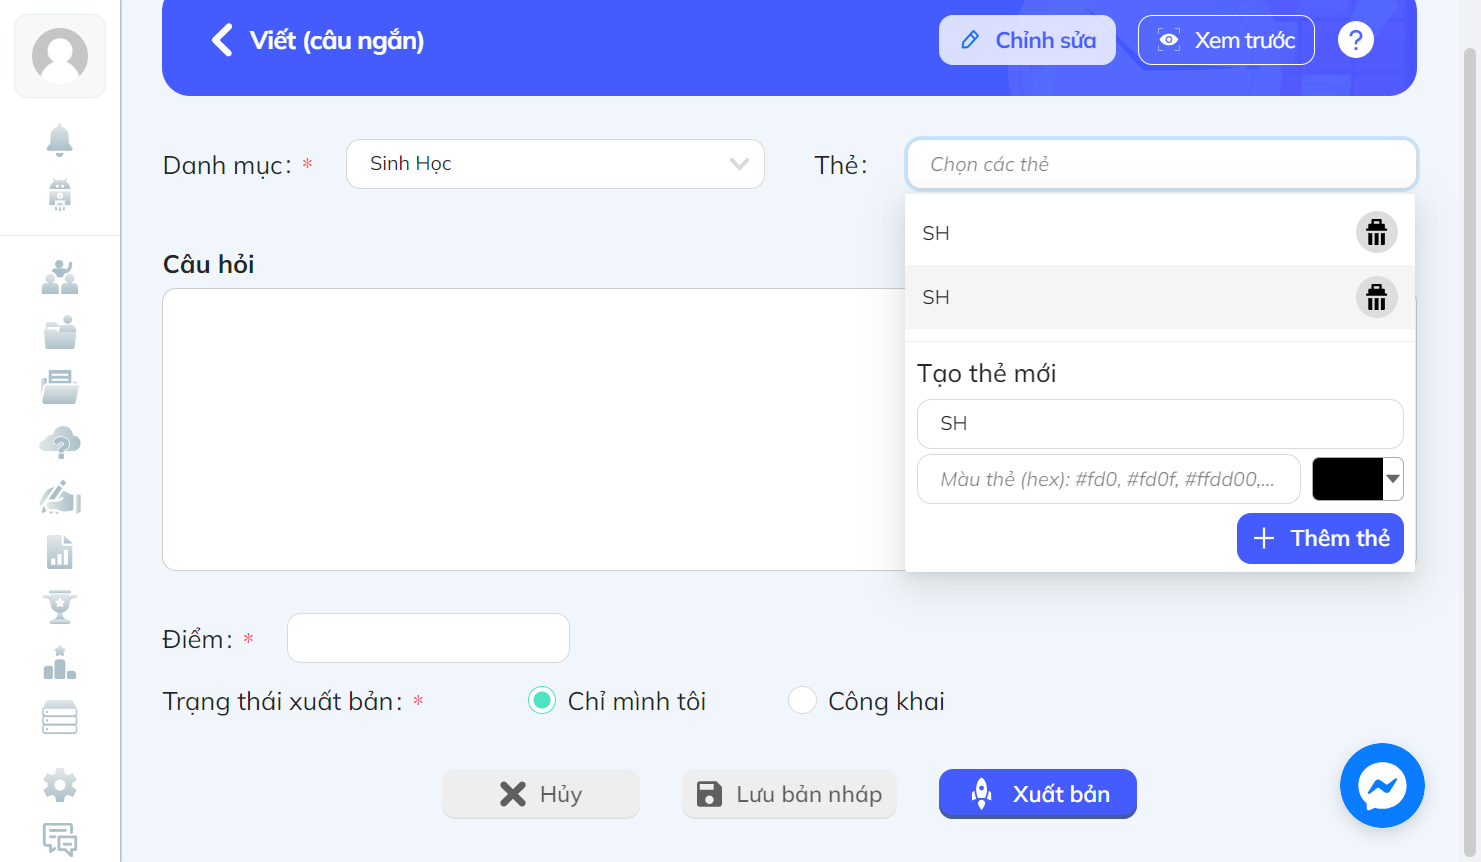Expand the Danh mục 'Sinh Học' dropdown
1481x862 pixels.
(x=555, y=164)
